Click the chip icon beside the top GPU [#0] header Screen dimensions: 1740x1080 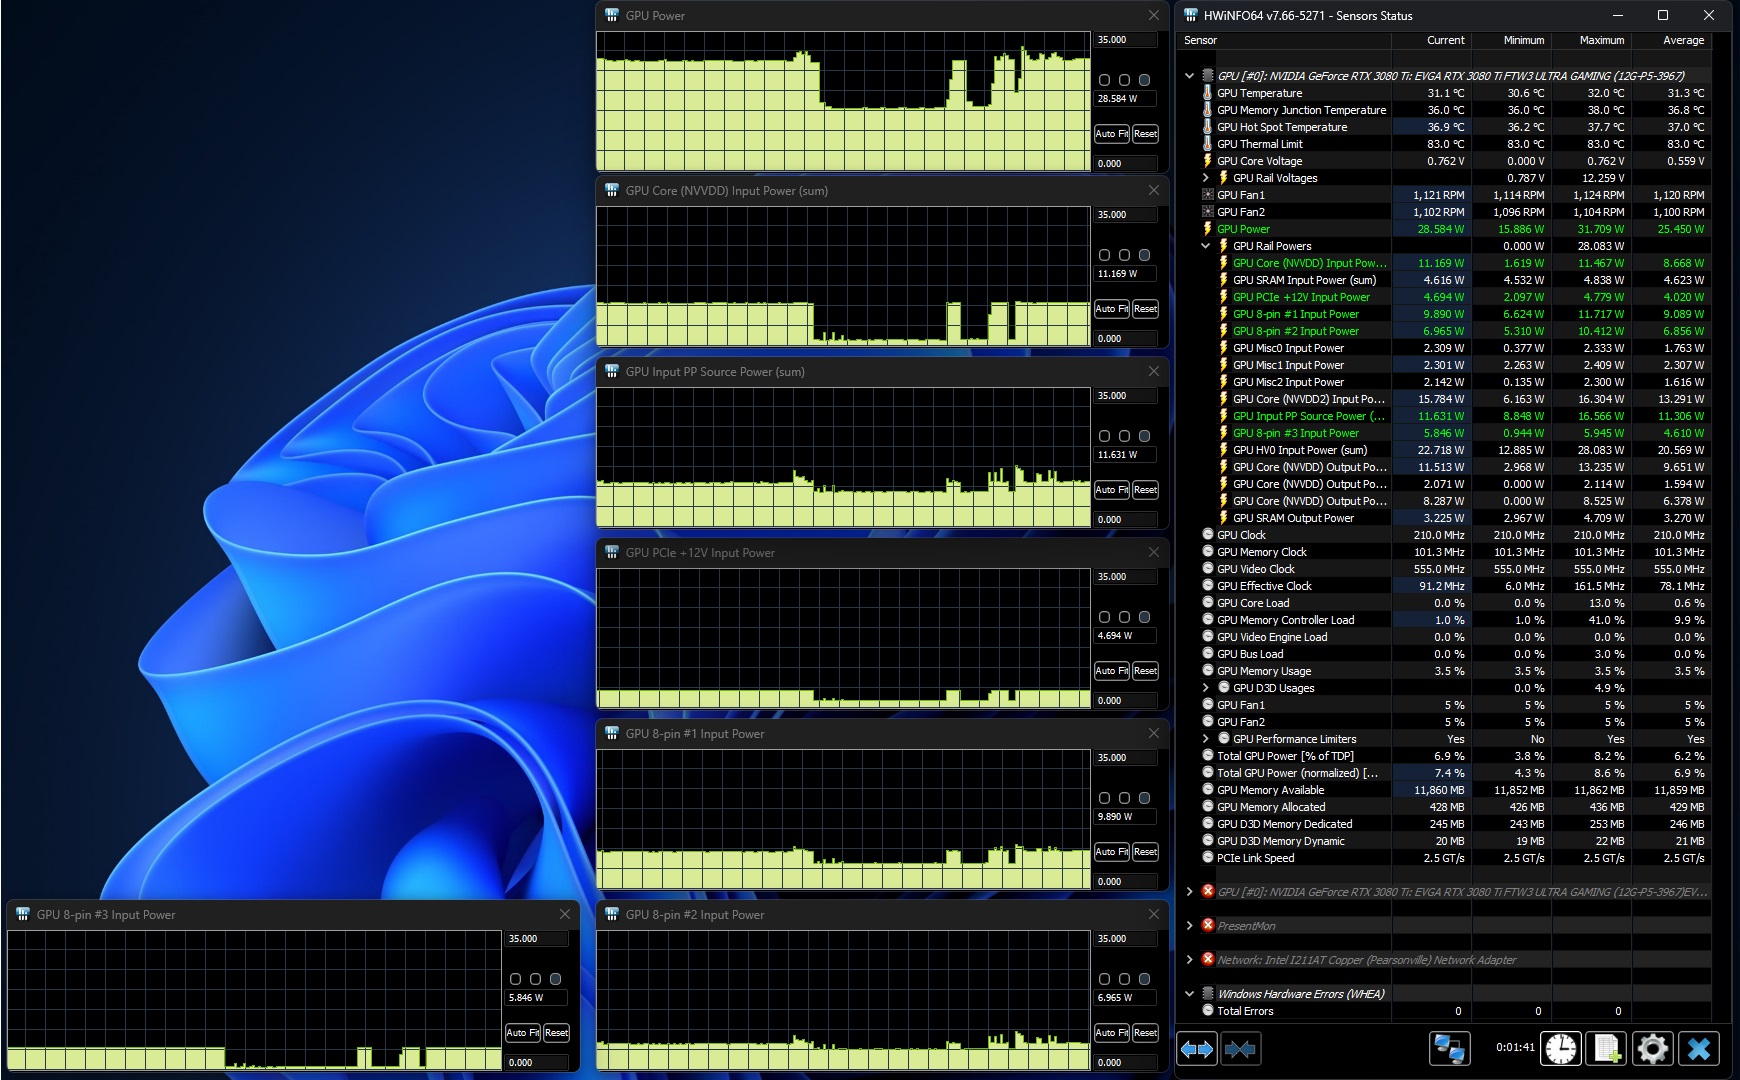click(1207, 76)
